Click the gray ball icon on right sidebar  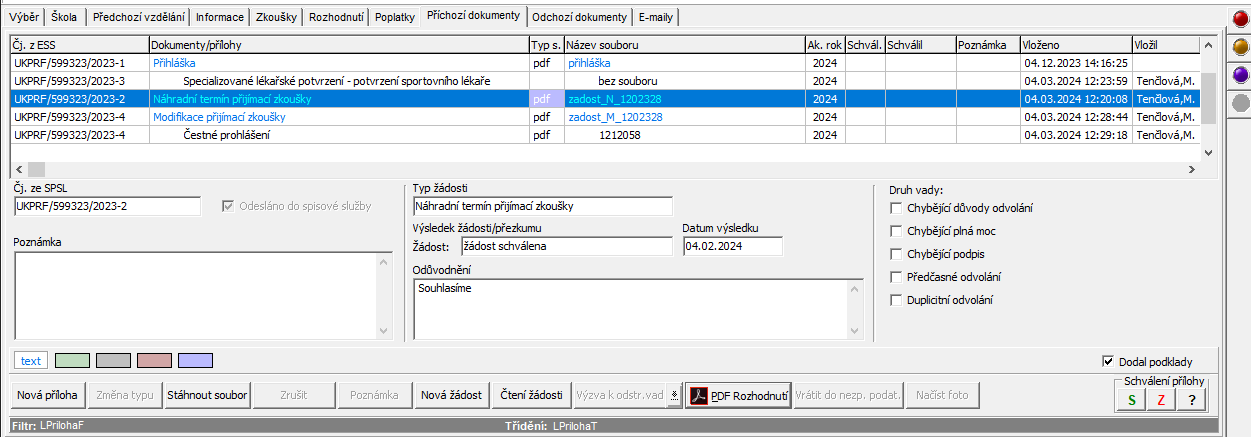(x=1239, y=102)
